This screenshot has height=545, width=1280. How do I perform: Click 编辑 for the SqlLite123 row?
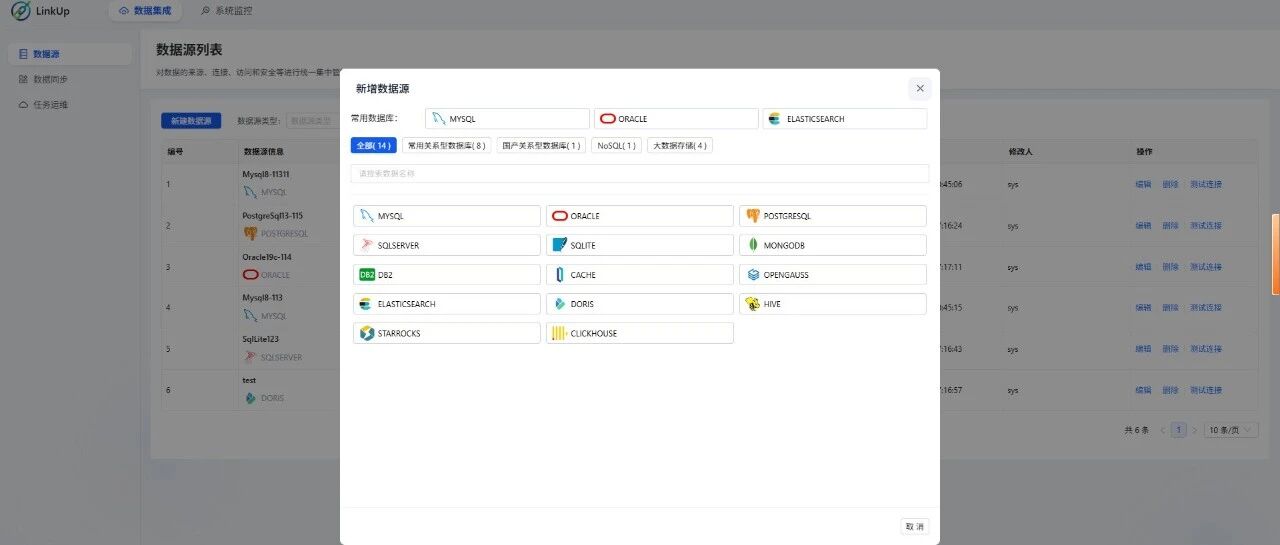(1143, 349)
